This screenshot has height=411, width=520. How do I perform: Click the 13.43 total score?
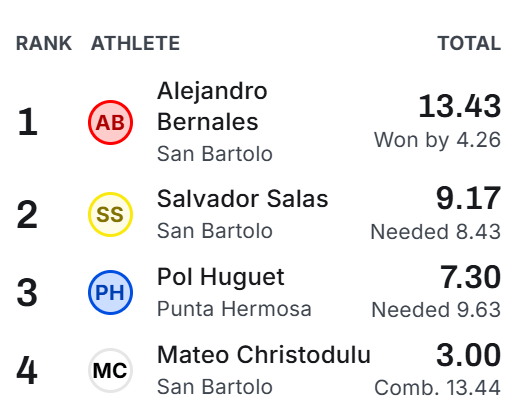(x=460, y=106)
